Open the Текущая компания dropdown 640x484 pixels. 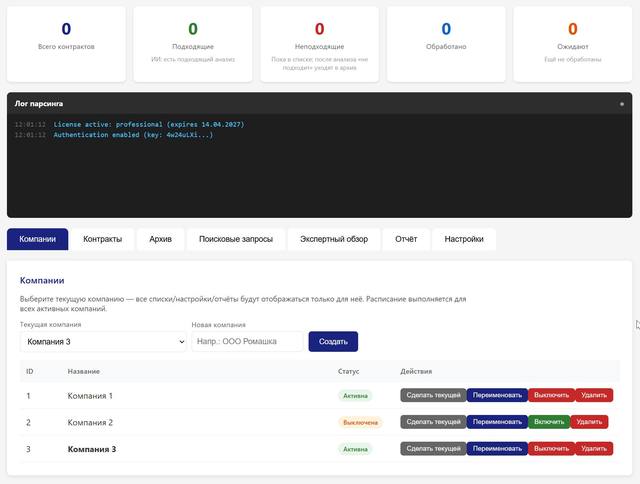click(x=103, y=342)
